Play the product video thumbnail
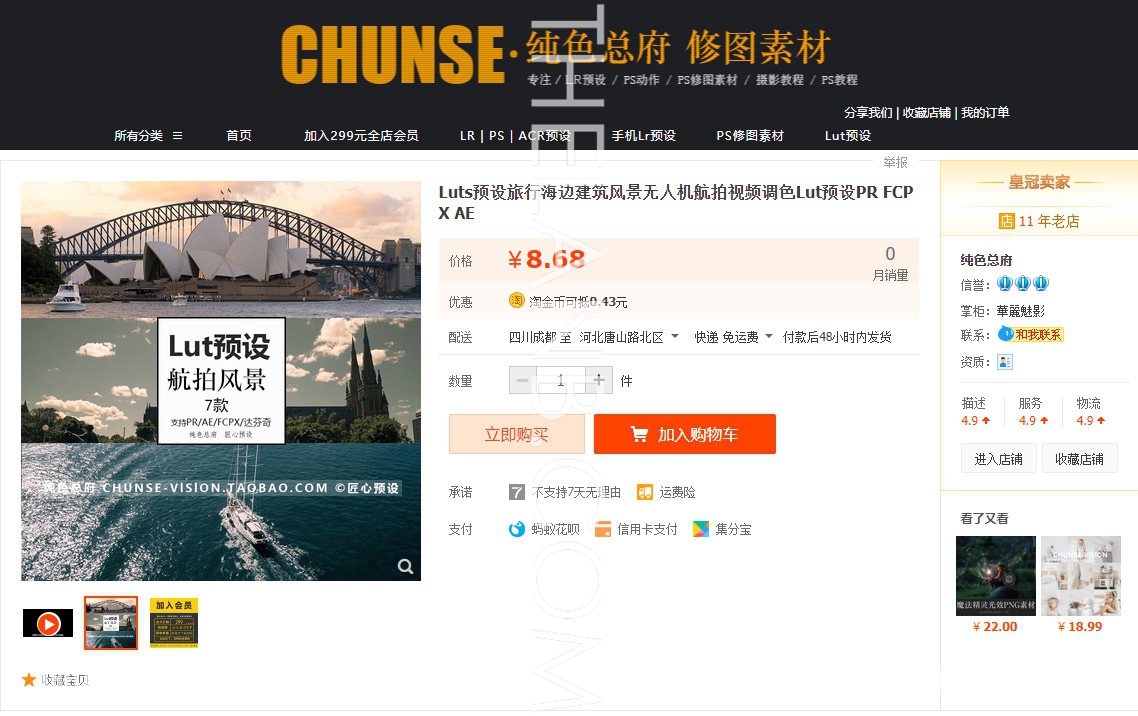The width and height of the screenshot is (1138, 716). tap(48, 623)
